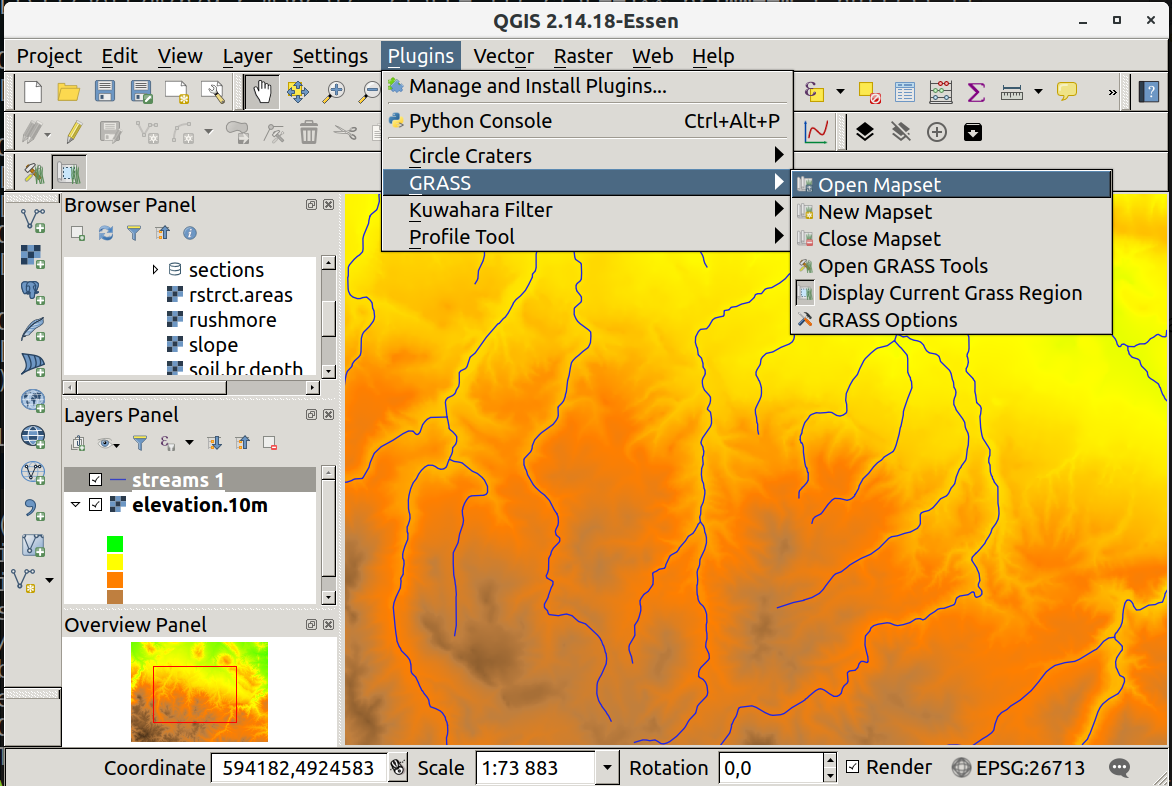Viewport: 1172px width, 786px height.
Task: Toggle the Render checkbox in status bar
Action: (853, 767)
